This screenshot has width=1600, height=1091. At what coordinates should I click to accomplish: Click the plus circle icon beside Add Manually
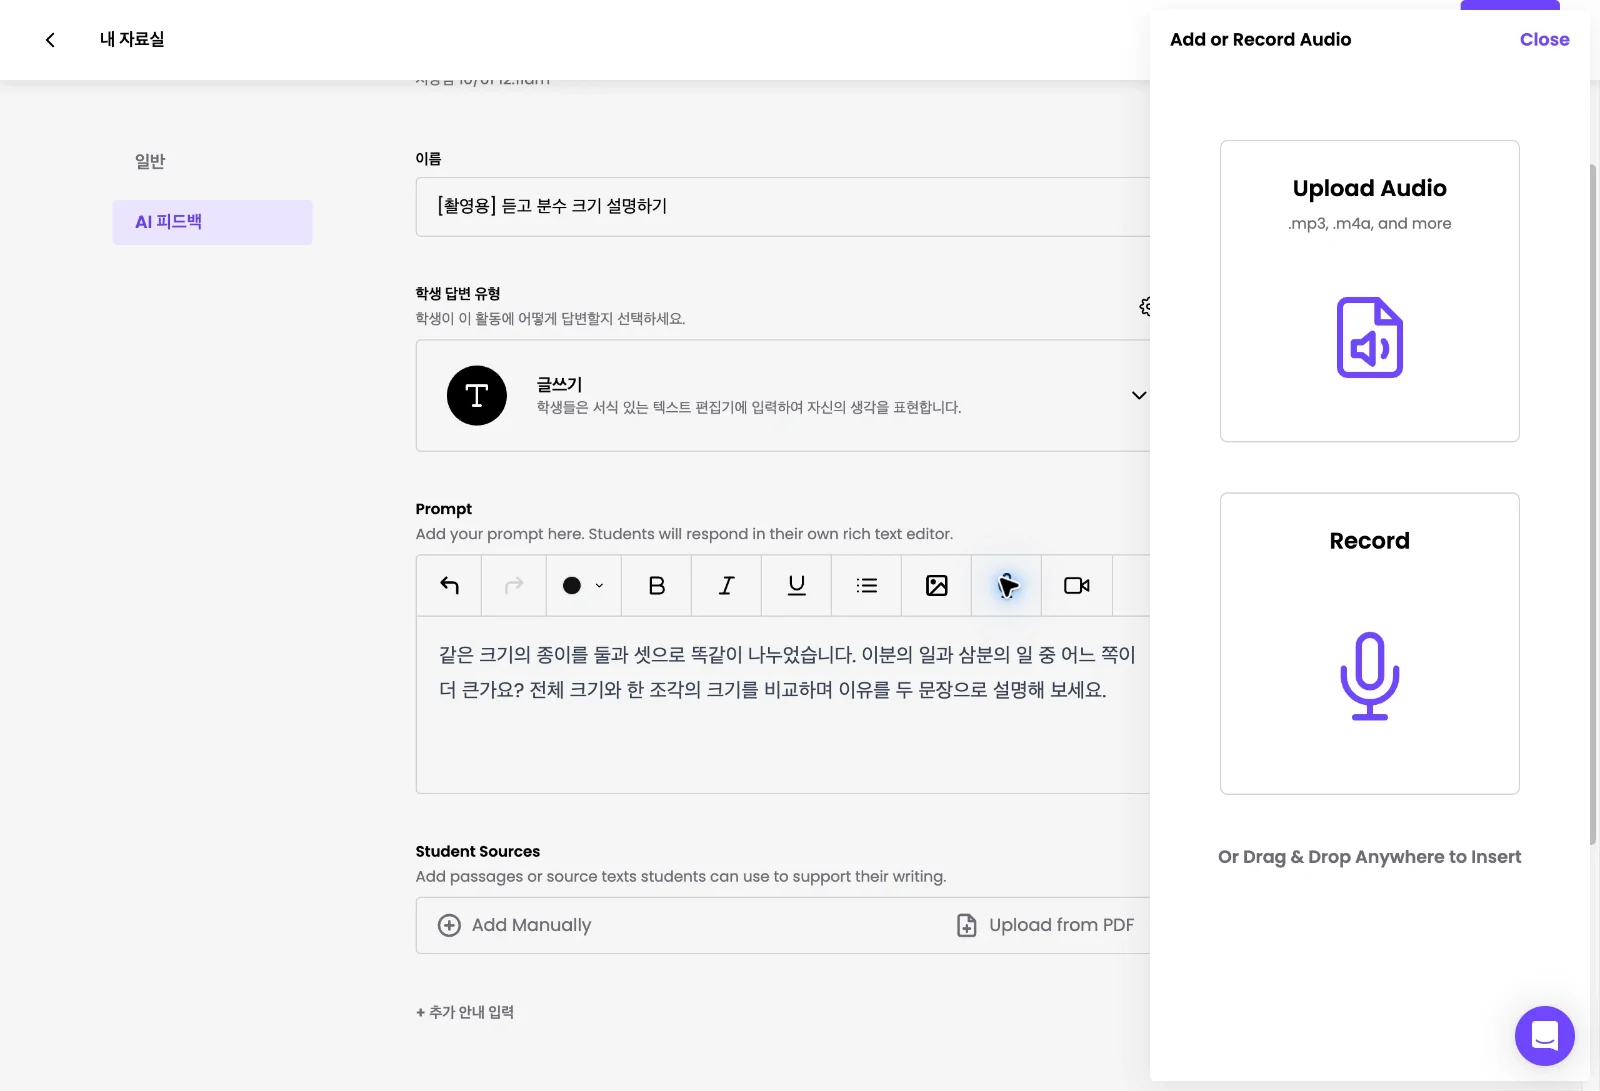(450, 925)
